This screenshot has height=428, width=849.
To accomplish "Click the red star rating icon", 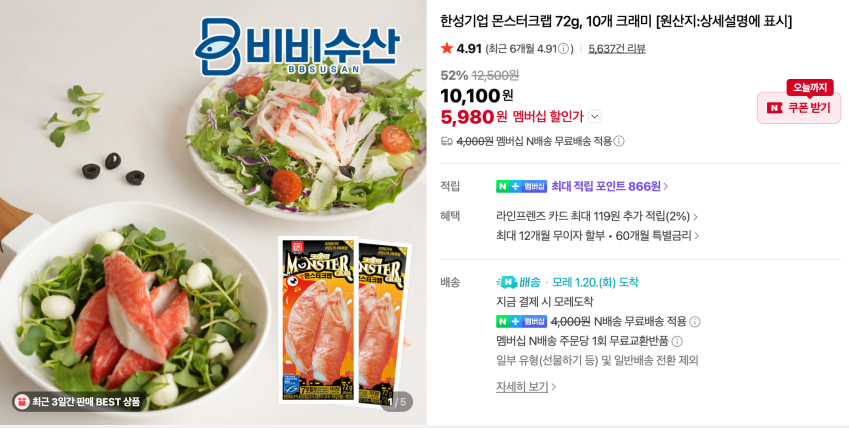I will (447, 48).
